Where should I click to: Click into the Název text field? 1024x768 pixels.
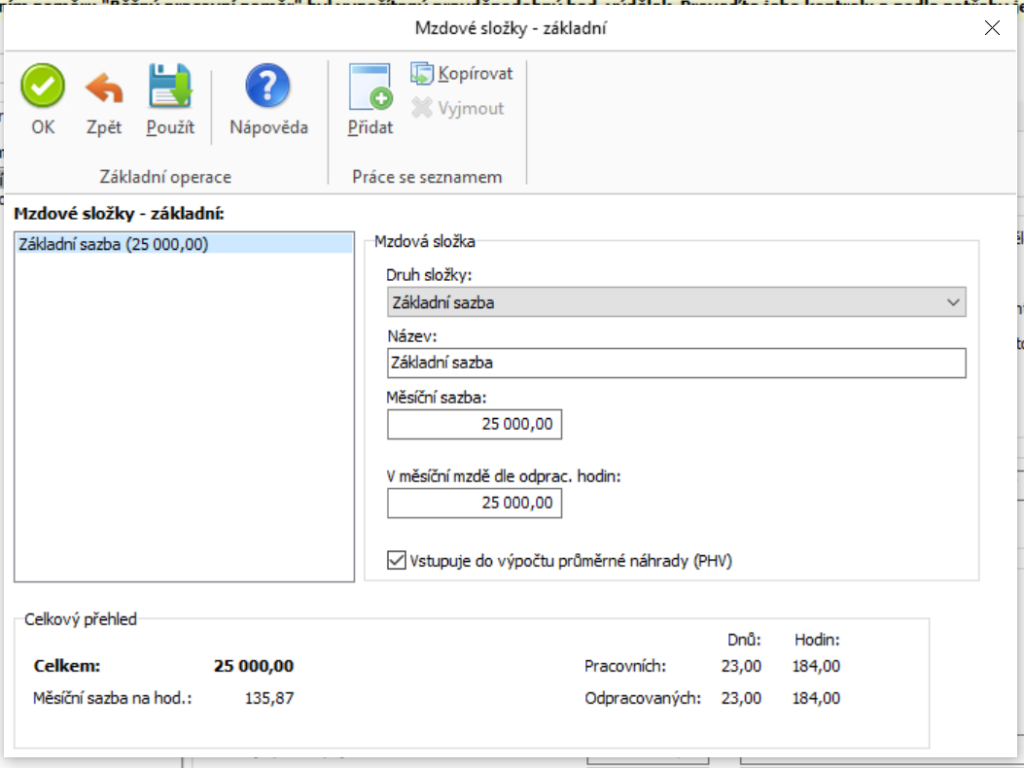[x=676, y=363]
